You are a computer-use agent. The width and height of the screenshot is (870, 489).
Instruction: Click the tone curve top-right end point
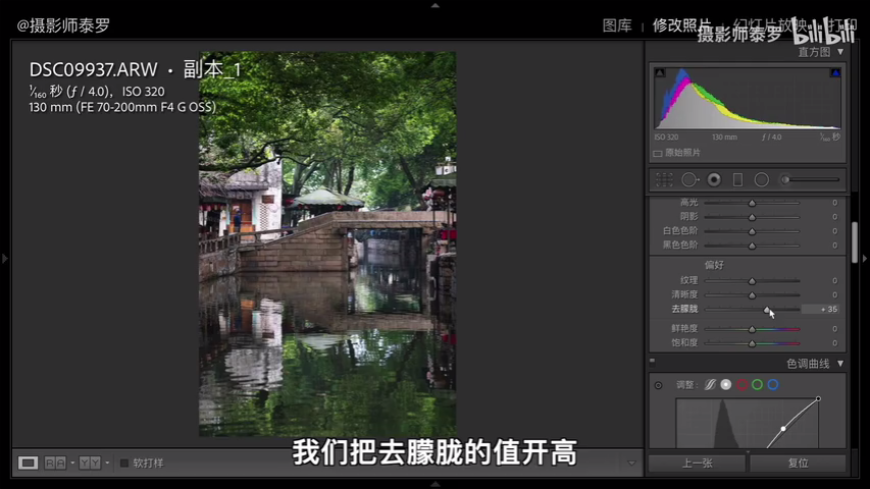click(x=818, y=399)
